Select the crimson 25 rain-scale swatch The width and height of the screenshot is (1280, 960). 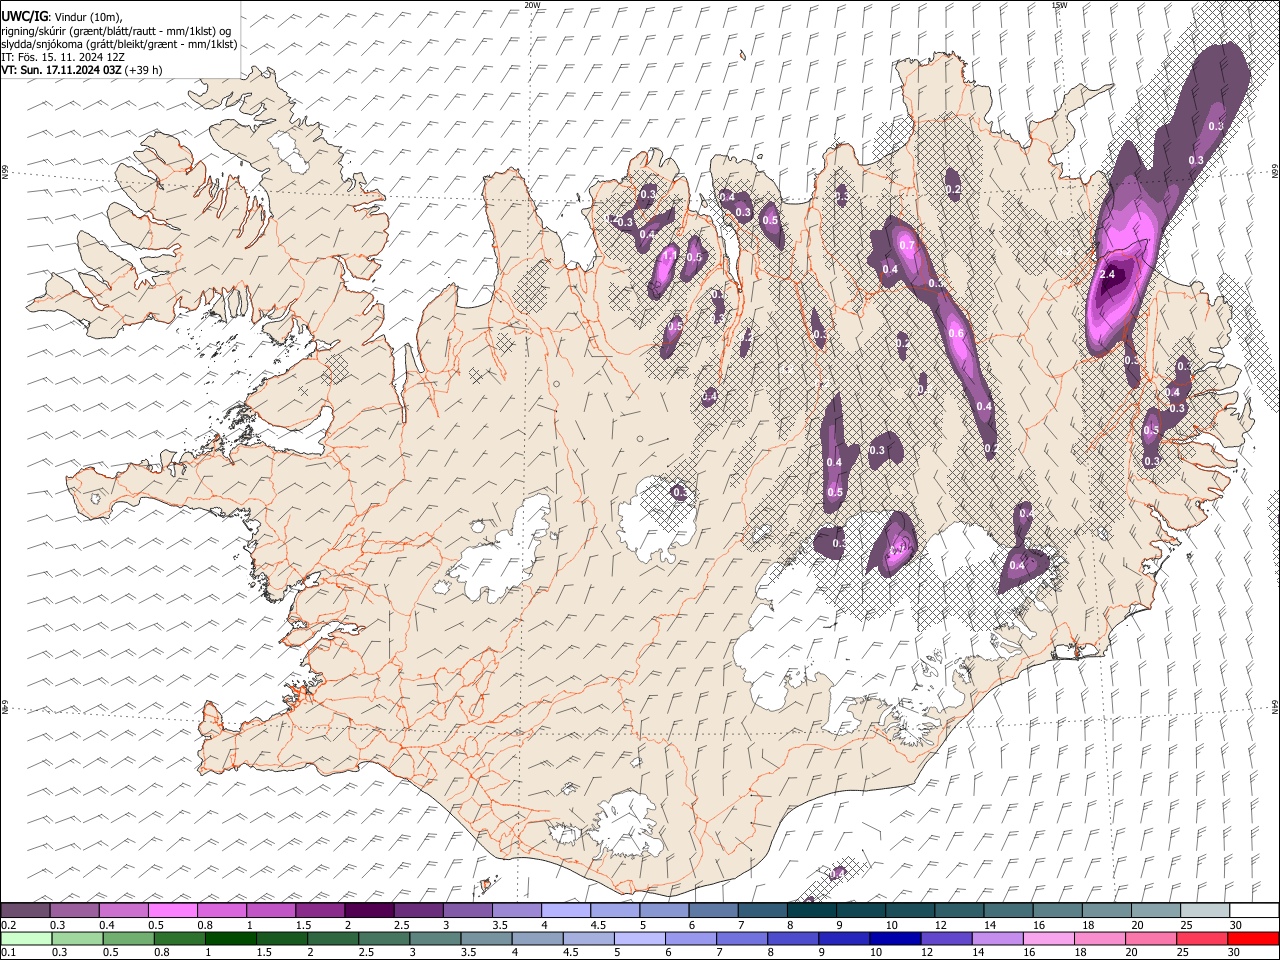(x=1202, y=938)
